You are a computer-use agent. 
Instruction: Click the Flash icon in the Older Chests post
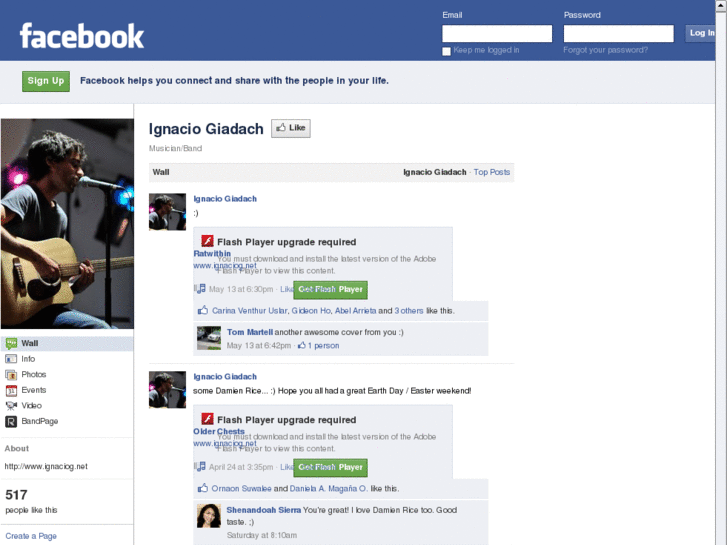click(207, 419)
